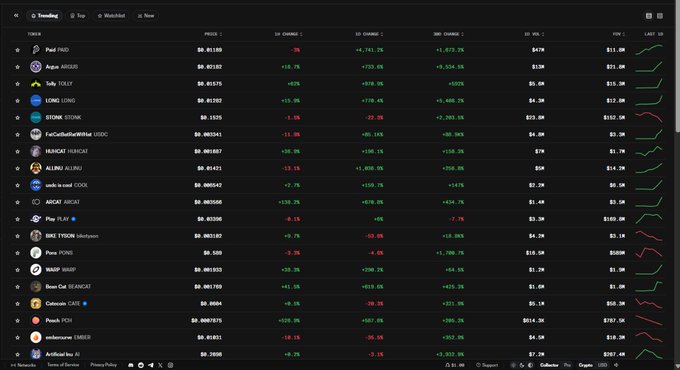Open the Paid token logo icon

tap(36, 50)
